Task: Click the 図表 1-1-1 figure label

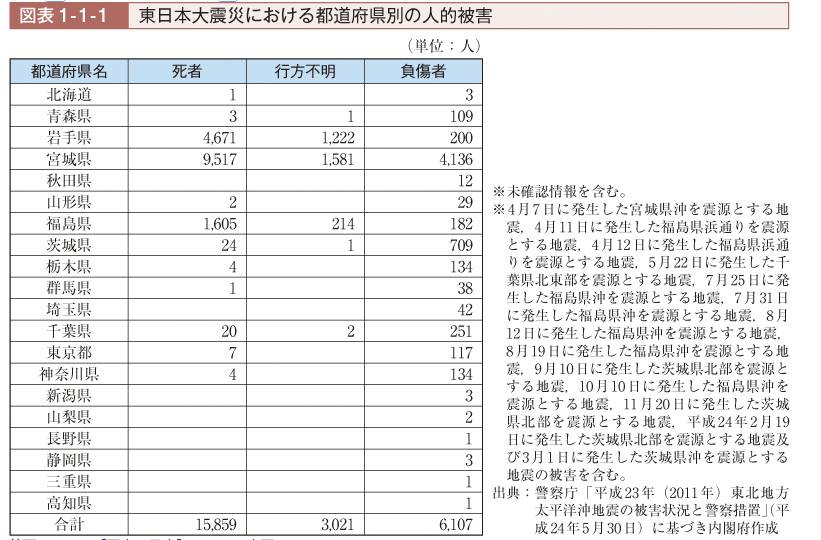Action: tap(65, 17)
